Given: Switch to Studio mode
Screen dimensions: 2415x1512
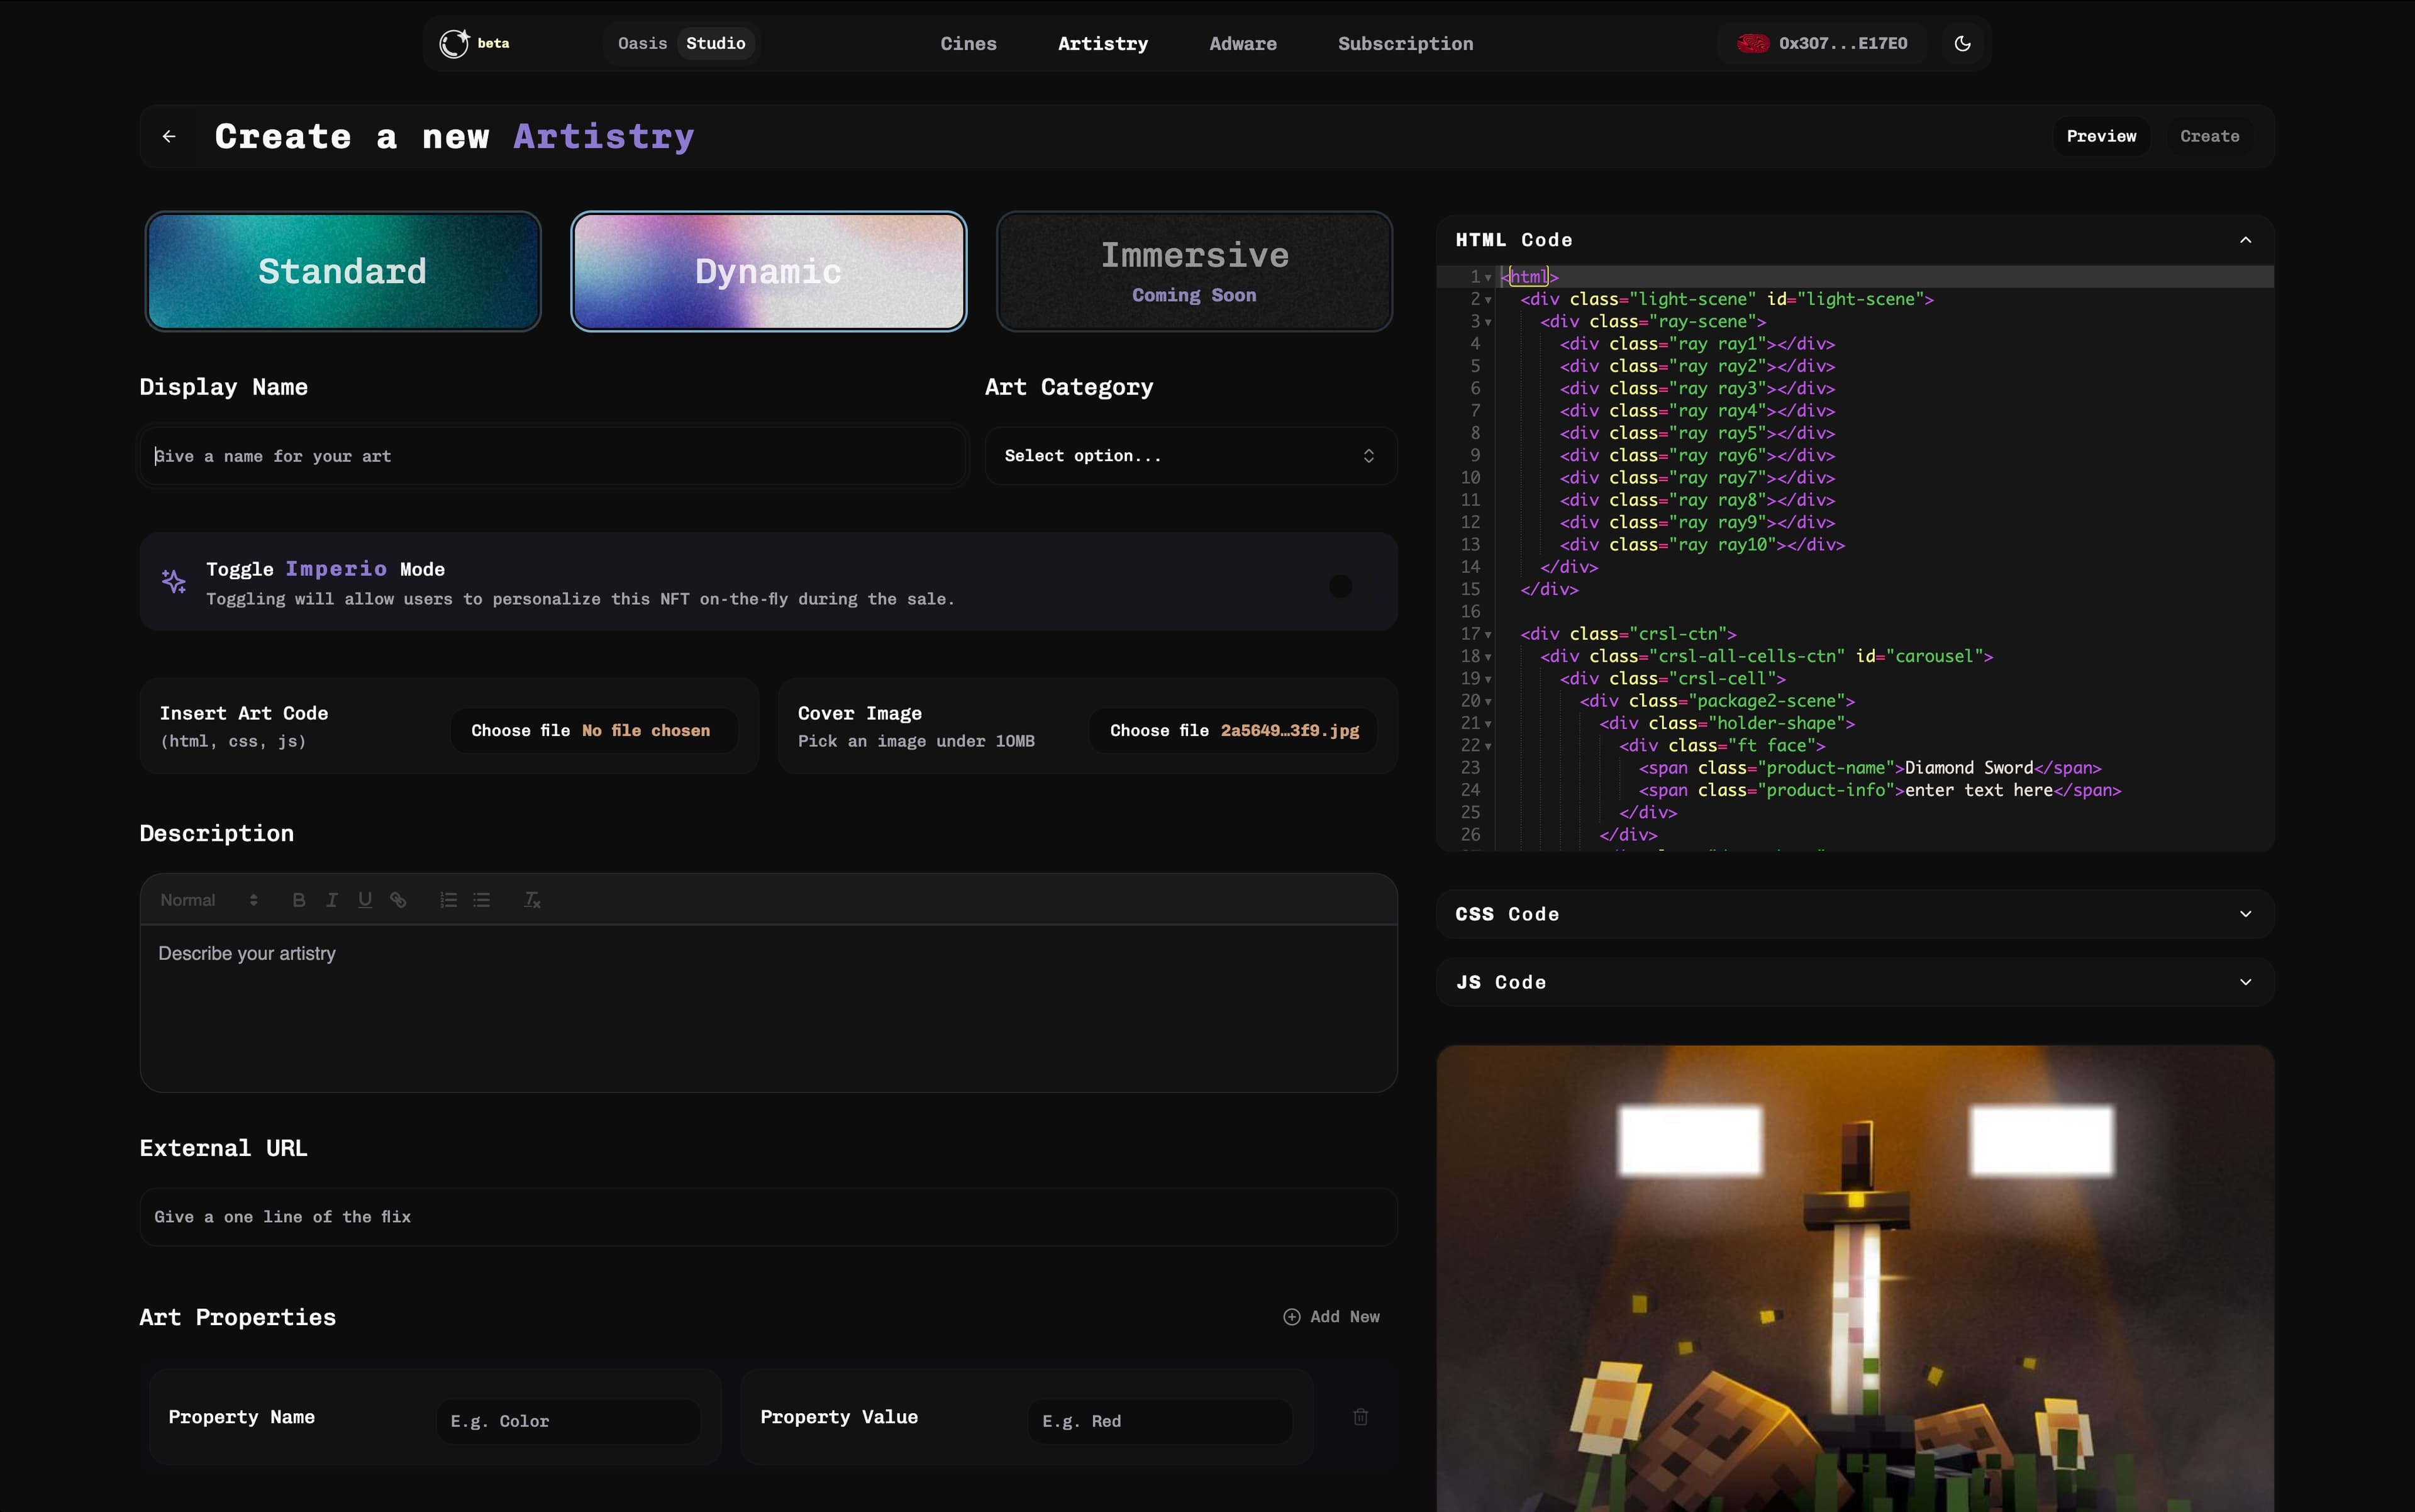Looking at the screenshot, I should pyautogui.click(x=716, y=43).
